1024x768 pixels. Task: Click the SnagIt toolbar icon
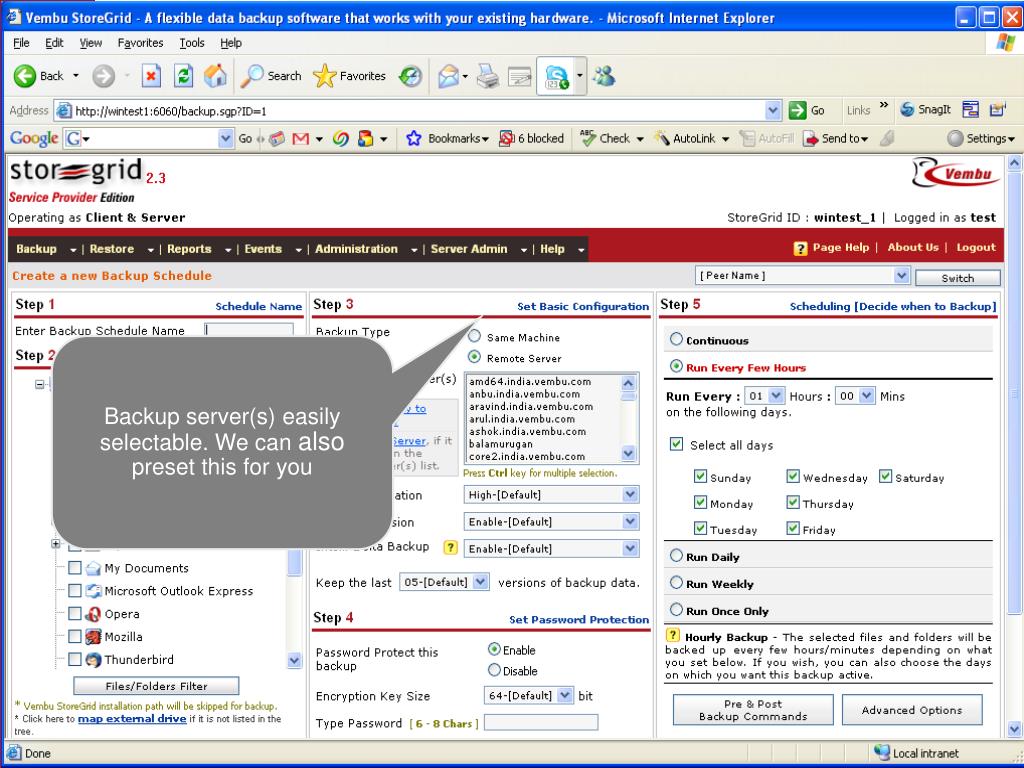[907, 110]
